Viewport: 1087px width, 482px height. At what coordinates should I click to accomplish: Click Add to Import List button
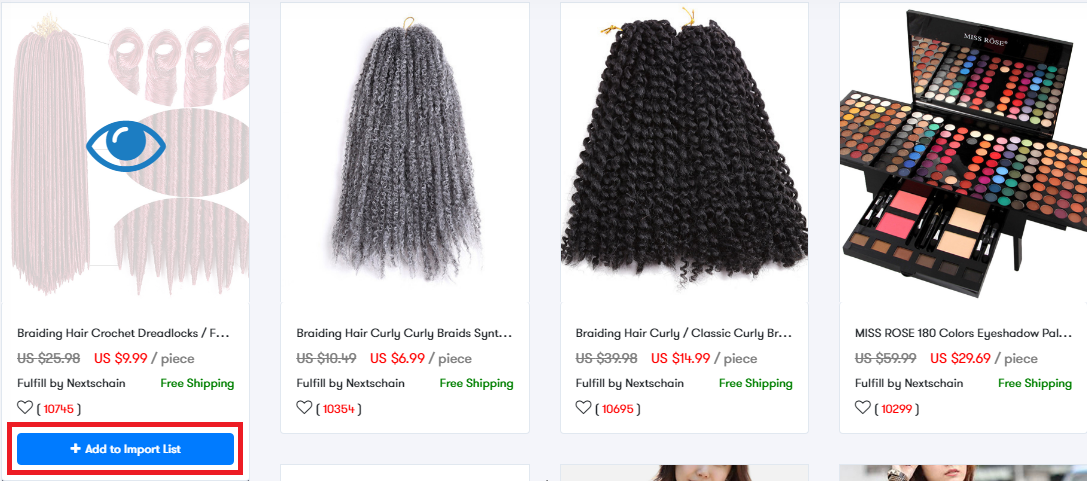point(125,449)
